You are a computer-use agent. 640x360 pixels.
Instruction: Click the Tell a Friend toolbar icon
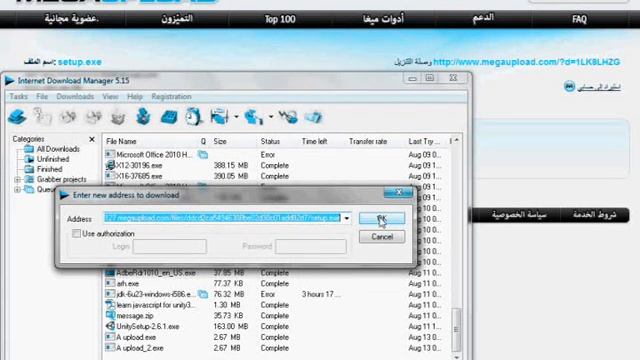pos(313,117)
